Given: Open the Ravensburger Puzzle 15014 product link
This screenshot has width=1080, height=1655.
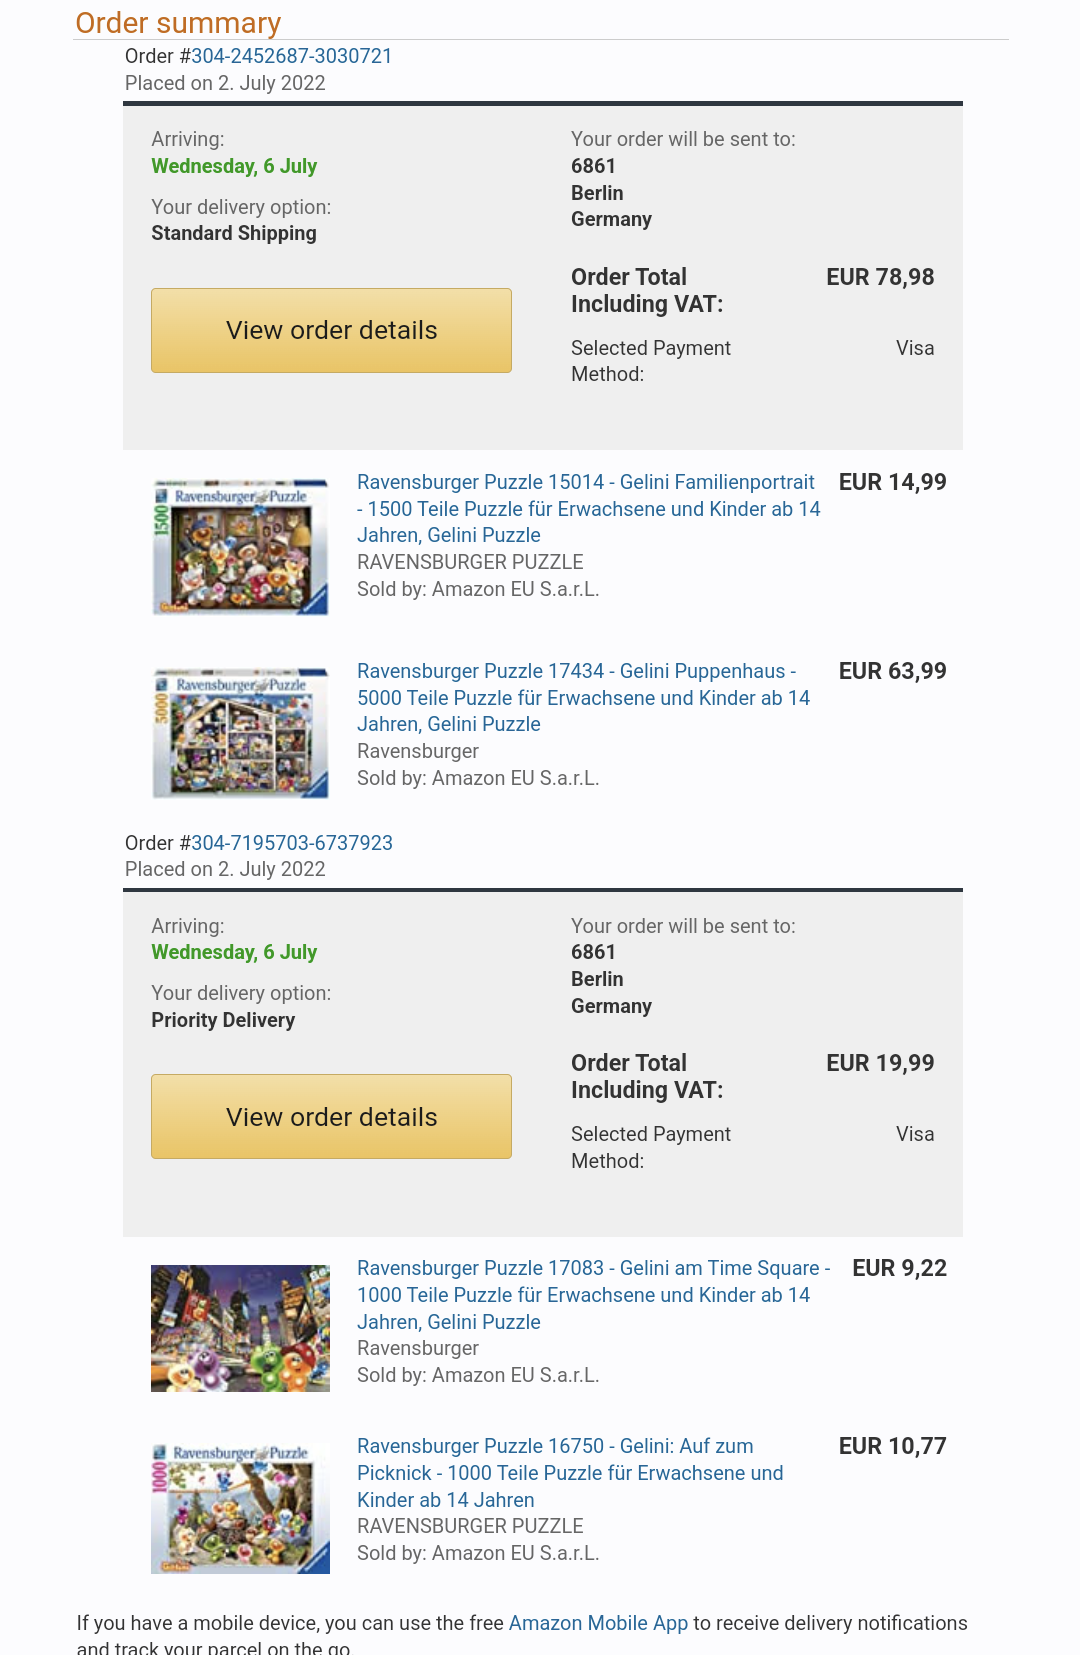Looking at the screenshot, I should [x=588, y=508].
